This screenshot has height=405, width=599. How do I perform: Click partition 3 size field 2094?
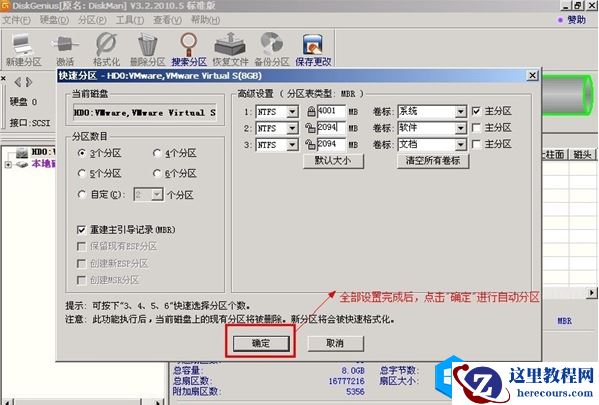click(331, 144)
